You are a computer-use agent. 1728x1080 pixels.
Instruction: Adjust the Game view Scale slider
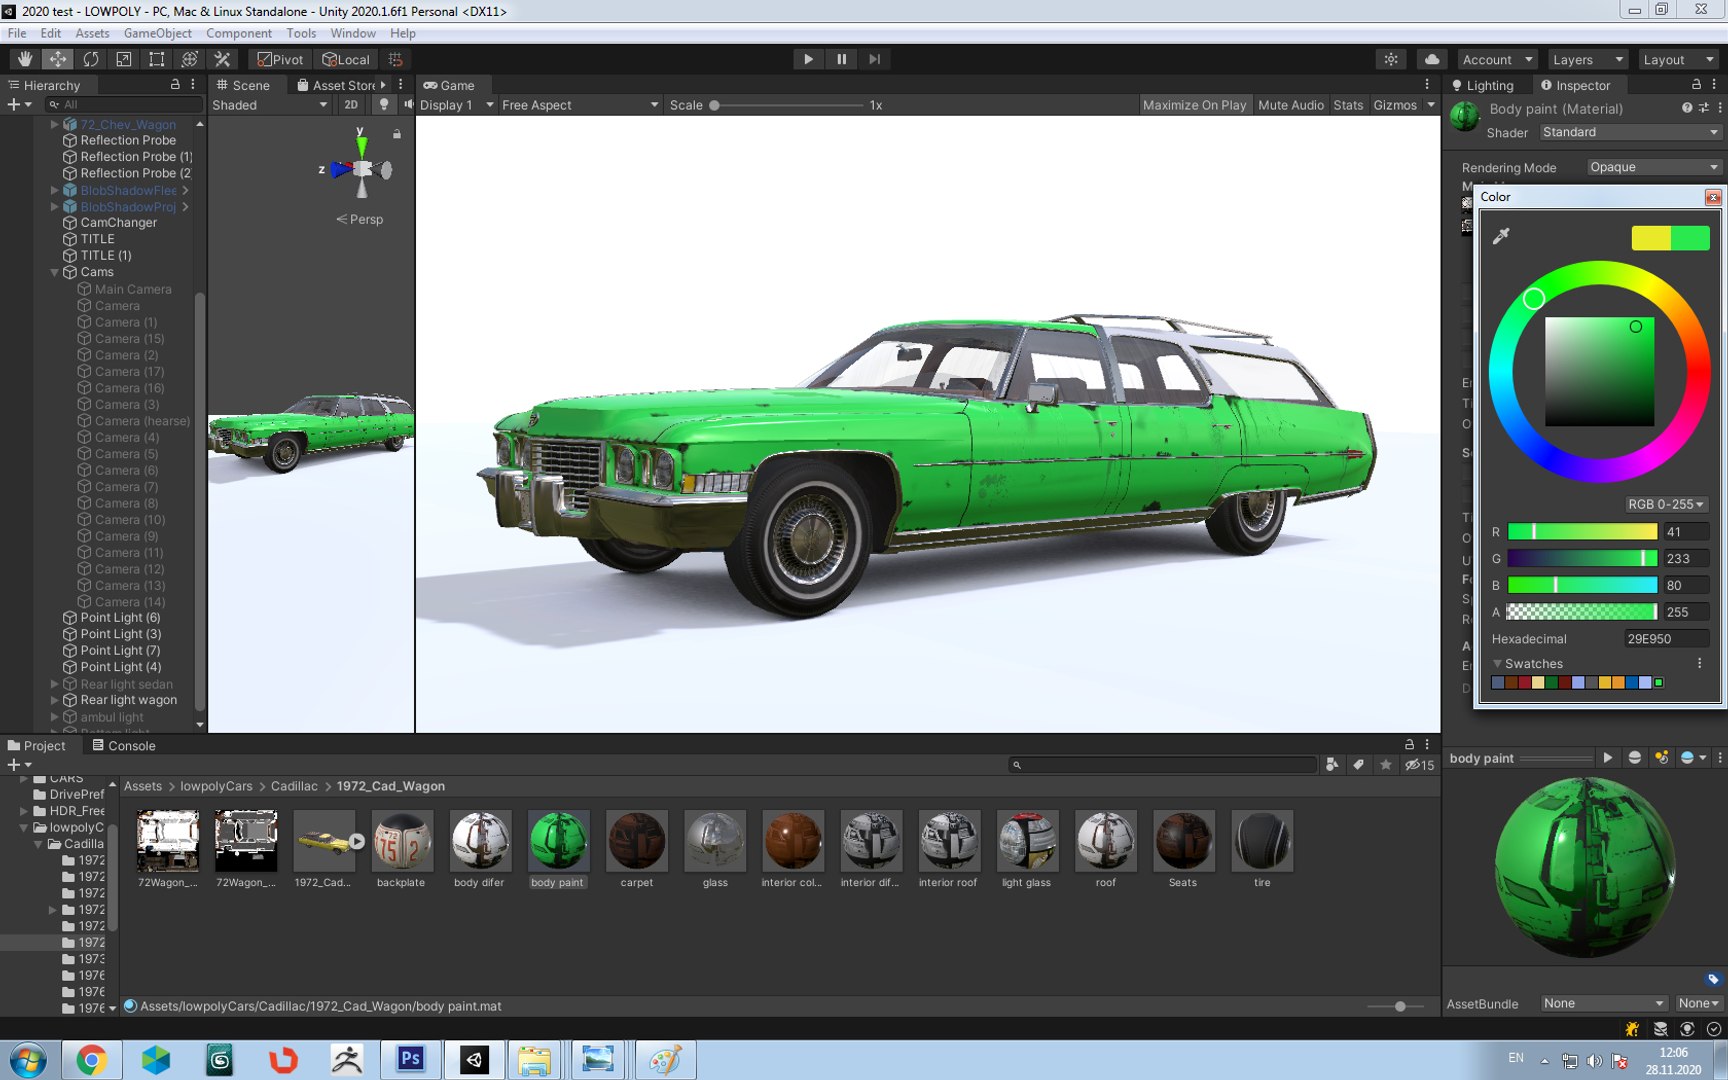pos(786,105)
